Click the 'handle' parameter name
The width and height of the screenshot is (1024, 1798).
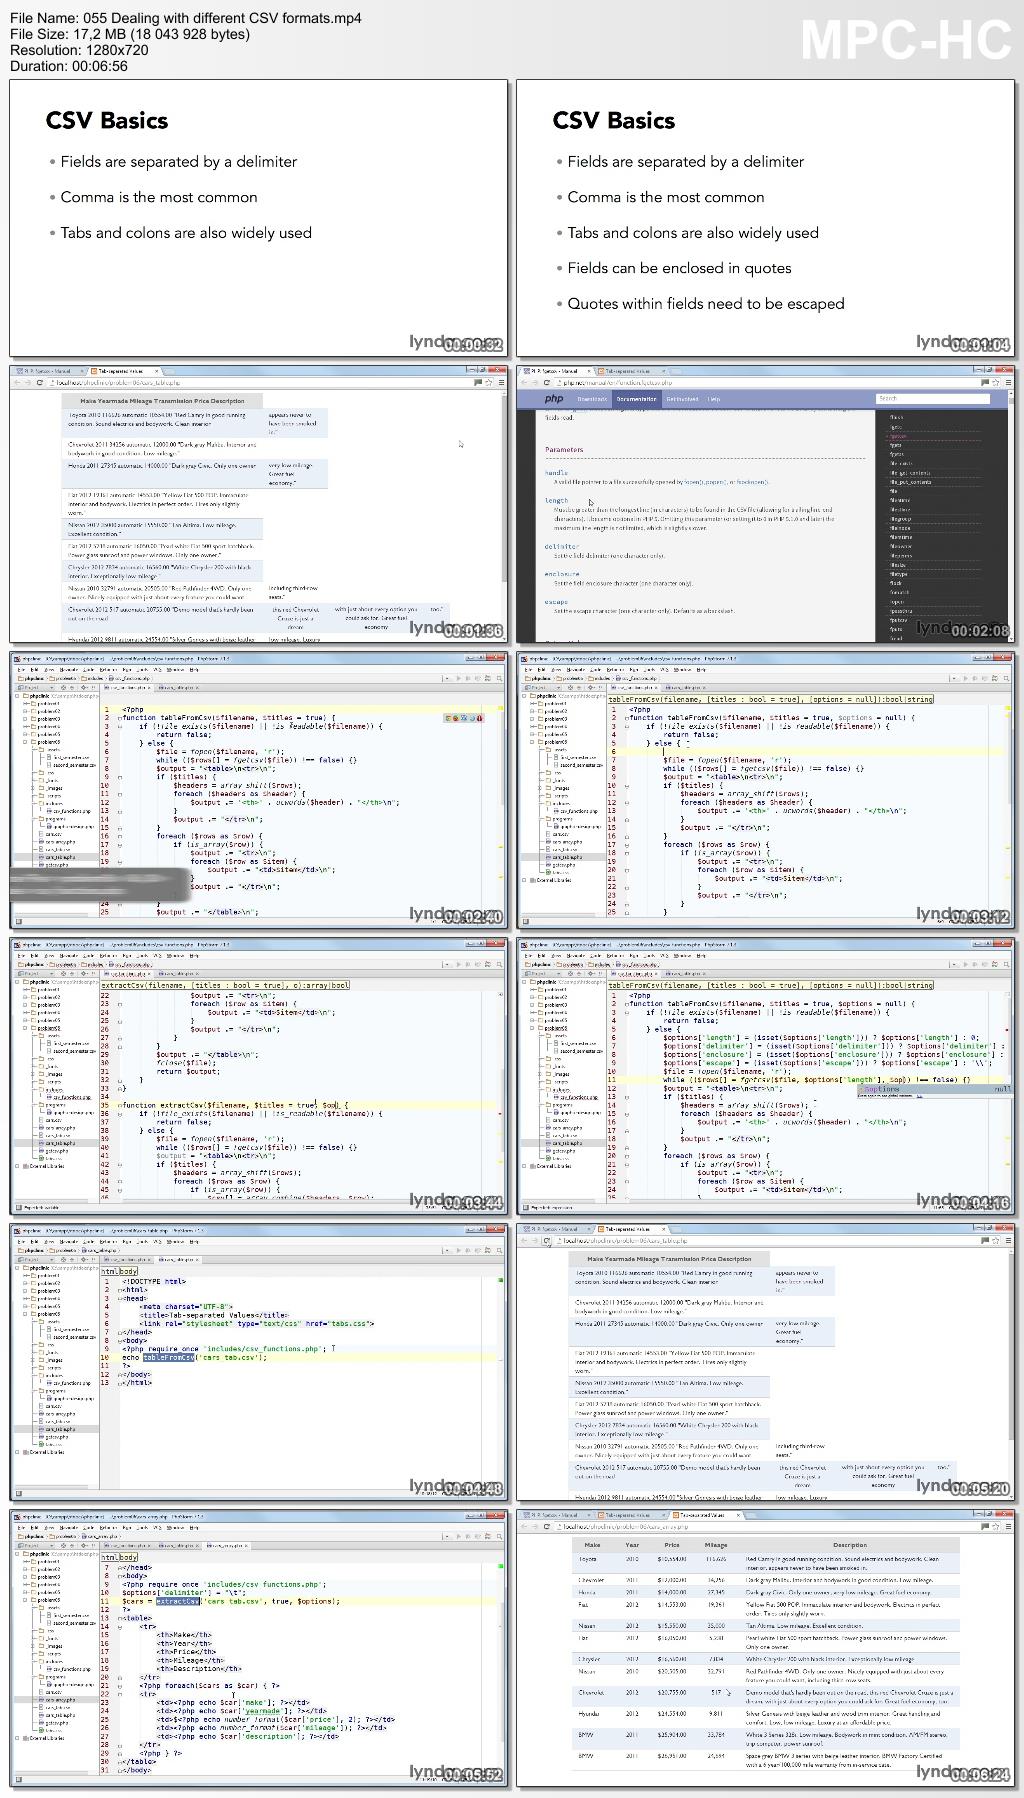click(556, 473)
